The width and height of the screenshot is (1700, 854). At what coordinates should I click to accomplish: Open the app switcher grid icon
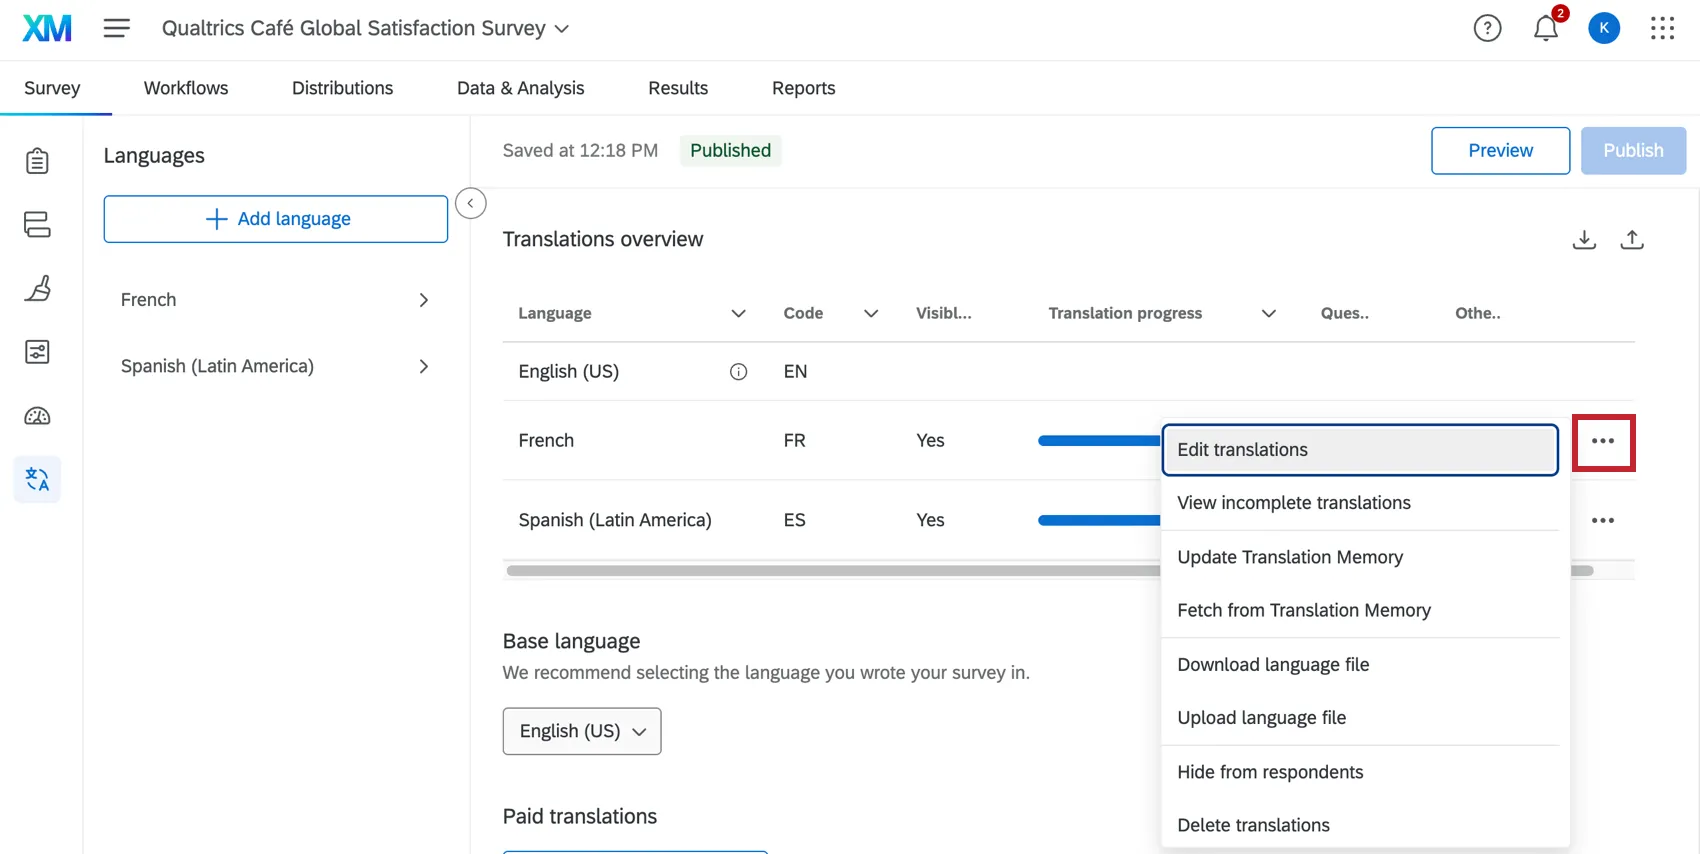1662,29
